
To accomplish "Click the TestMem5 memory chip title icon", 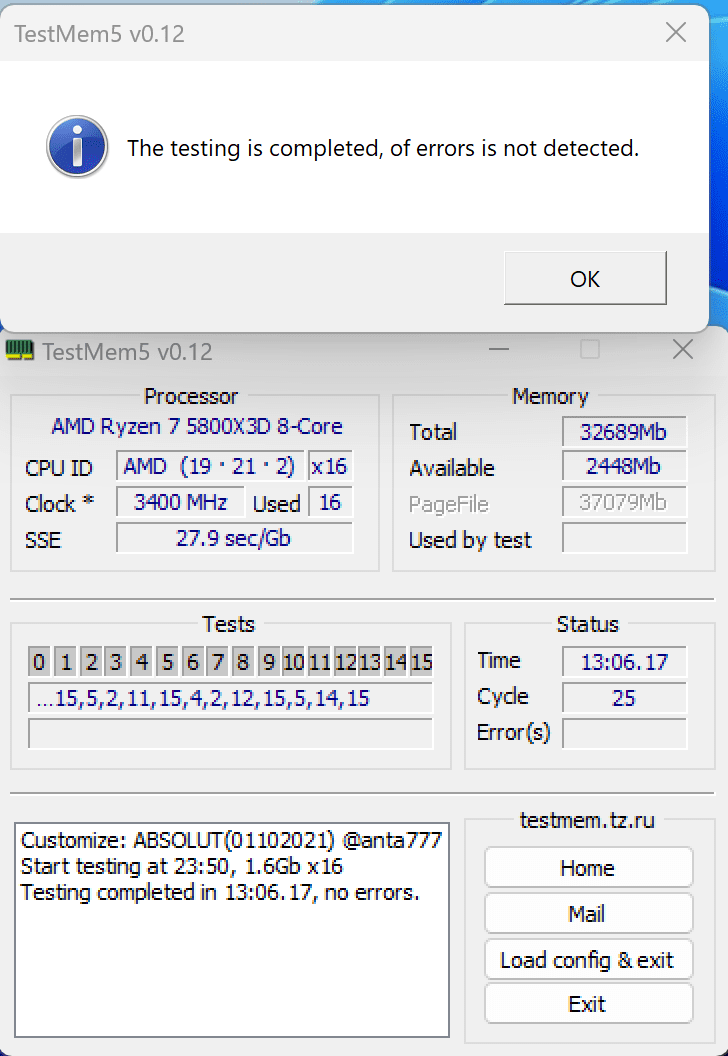I will coord(20,350).
